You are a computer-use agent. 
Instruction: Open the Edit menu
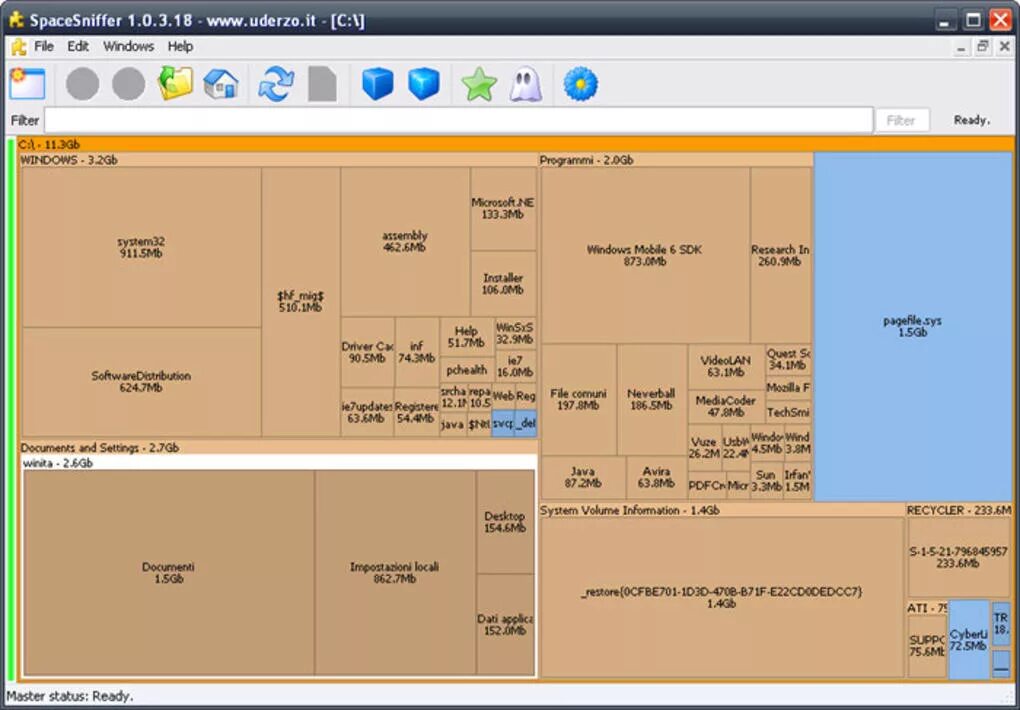pyautogui.click(x=77, y=46)
